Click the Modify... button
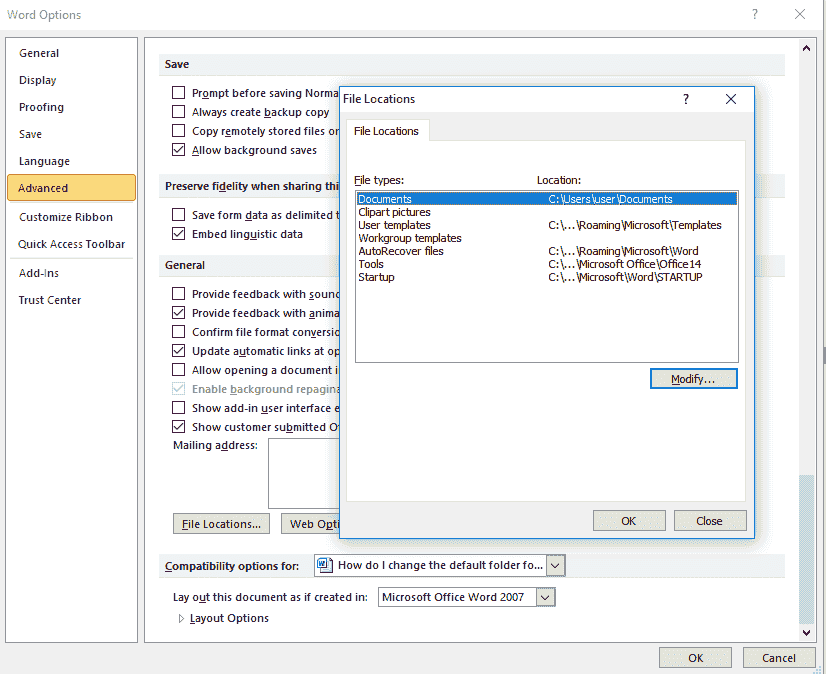This screenshot has width=826, height=674. point(693,379)
